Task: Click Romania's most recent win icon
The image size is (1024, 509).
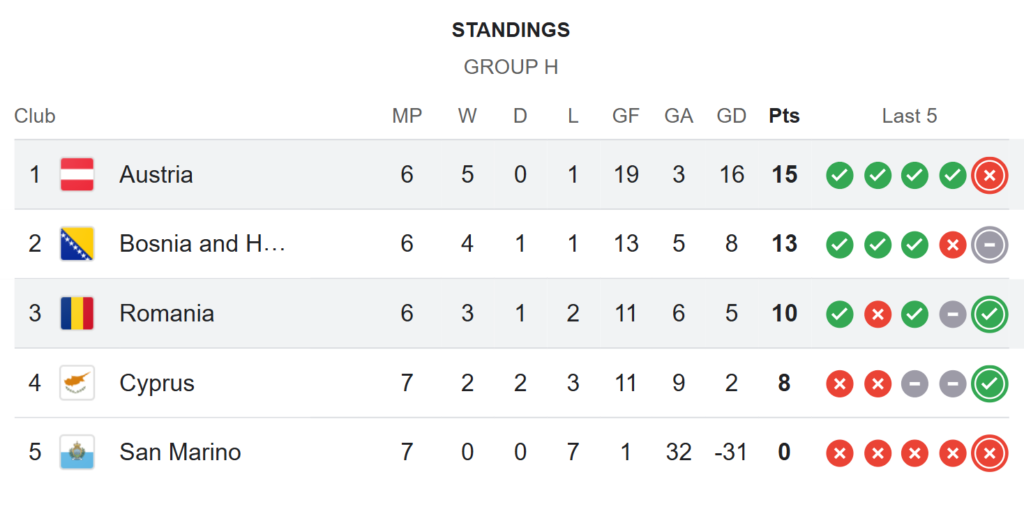Action: point(989,313)
